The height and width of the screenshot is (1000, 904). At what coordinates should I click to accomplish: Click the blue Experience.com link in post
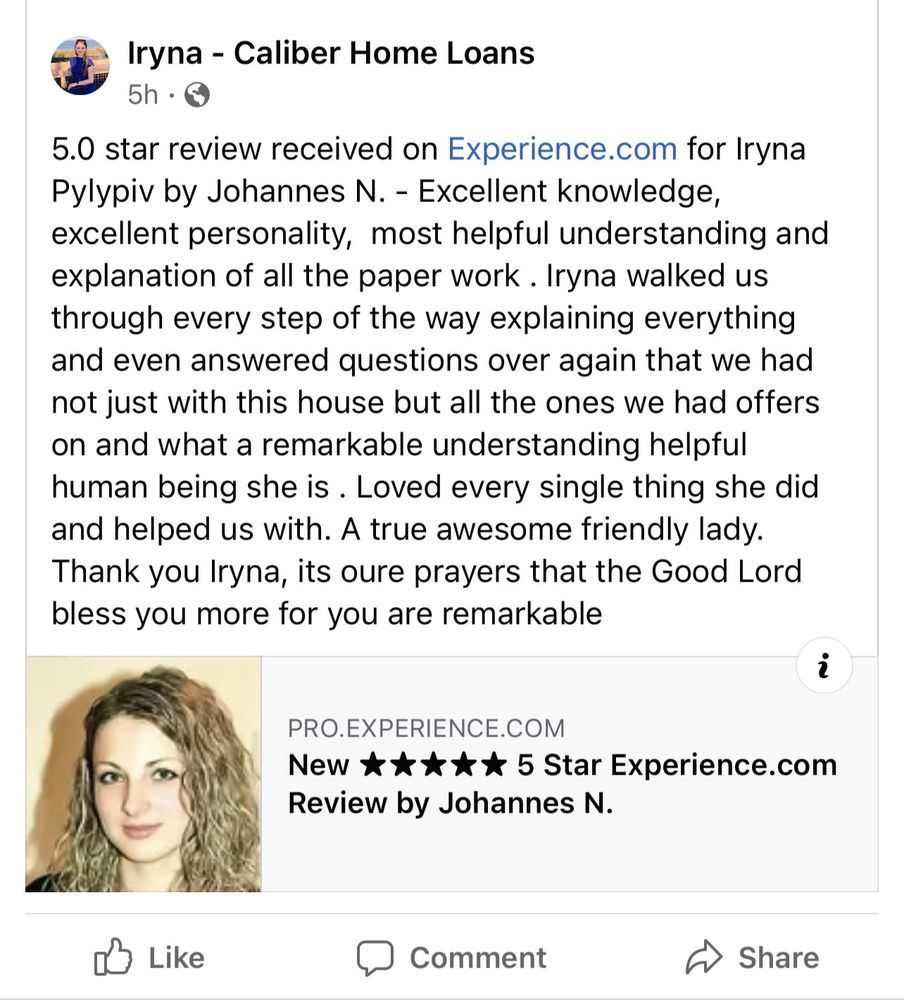(x=562, y=150)
